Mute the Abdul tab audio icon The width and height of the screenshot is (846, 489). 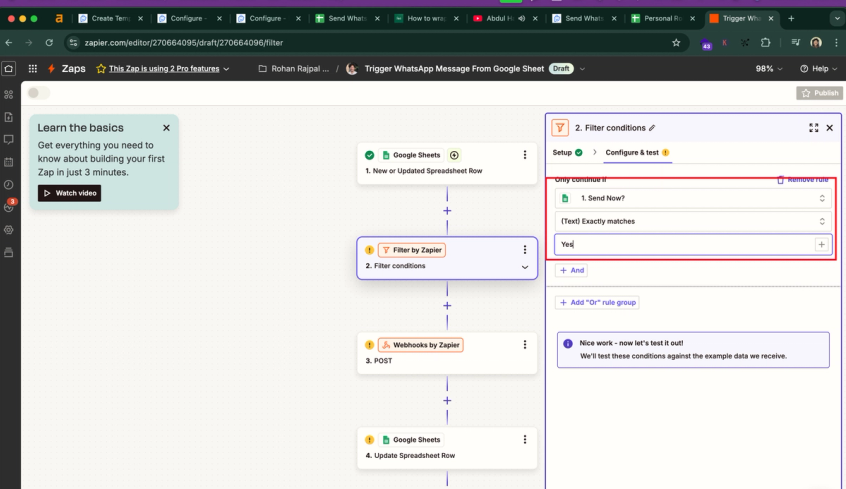tap(522, 18)
